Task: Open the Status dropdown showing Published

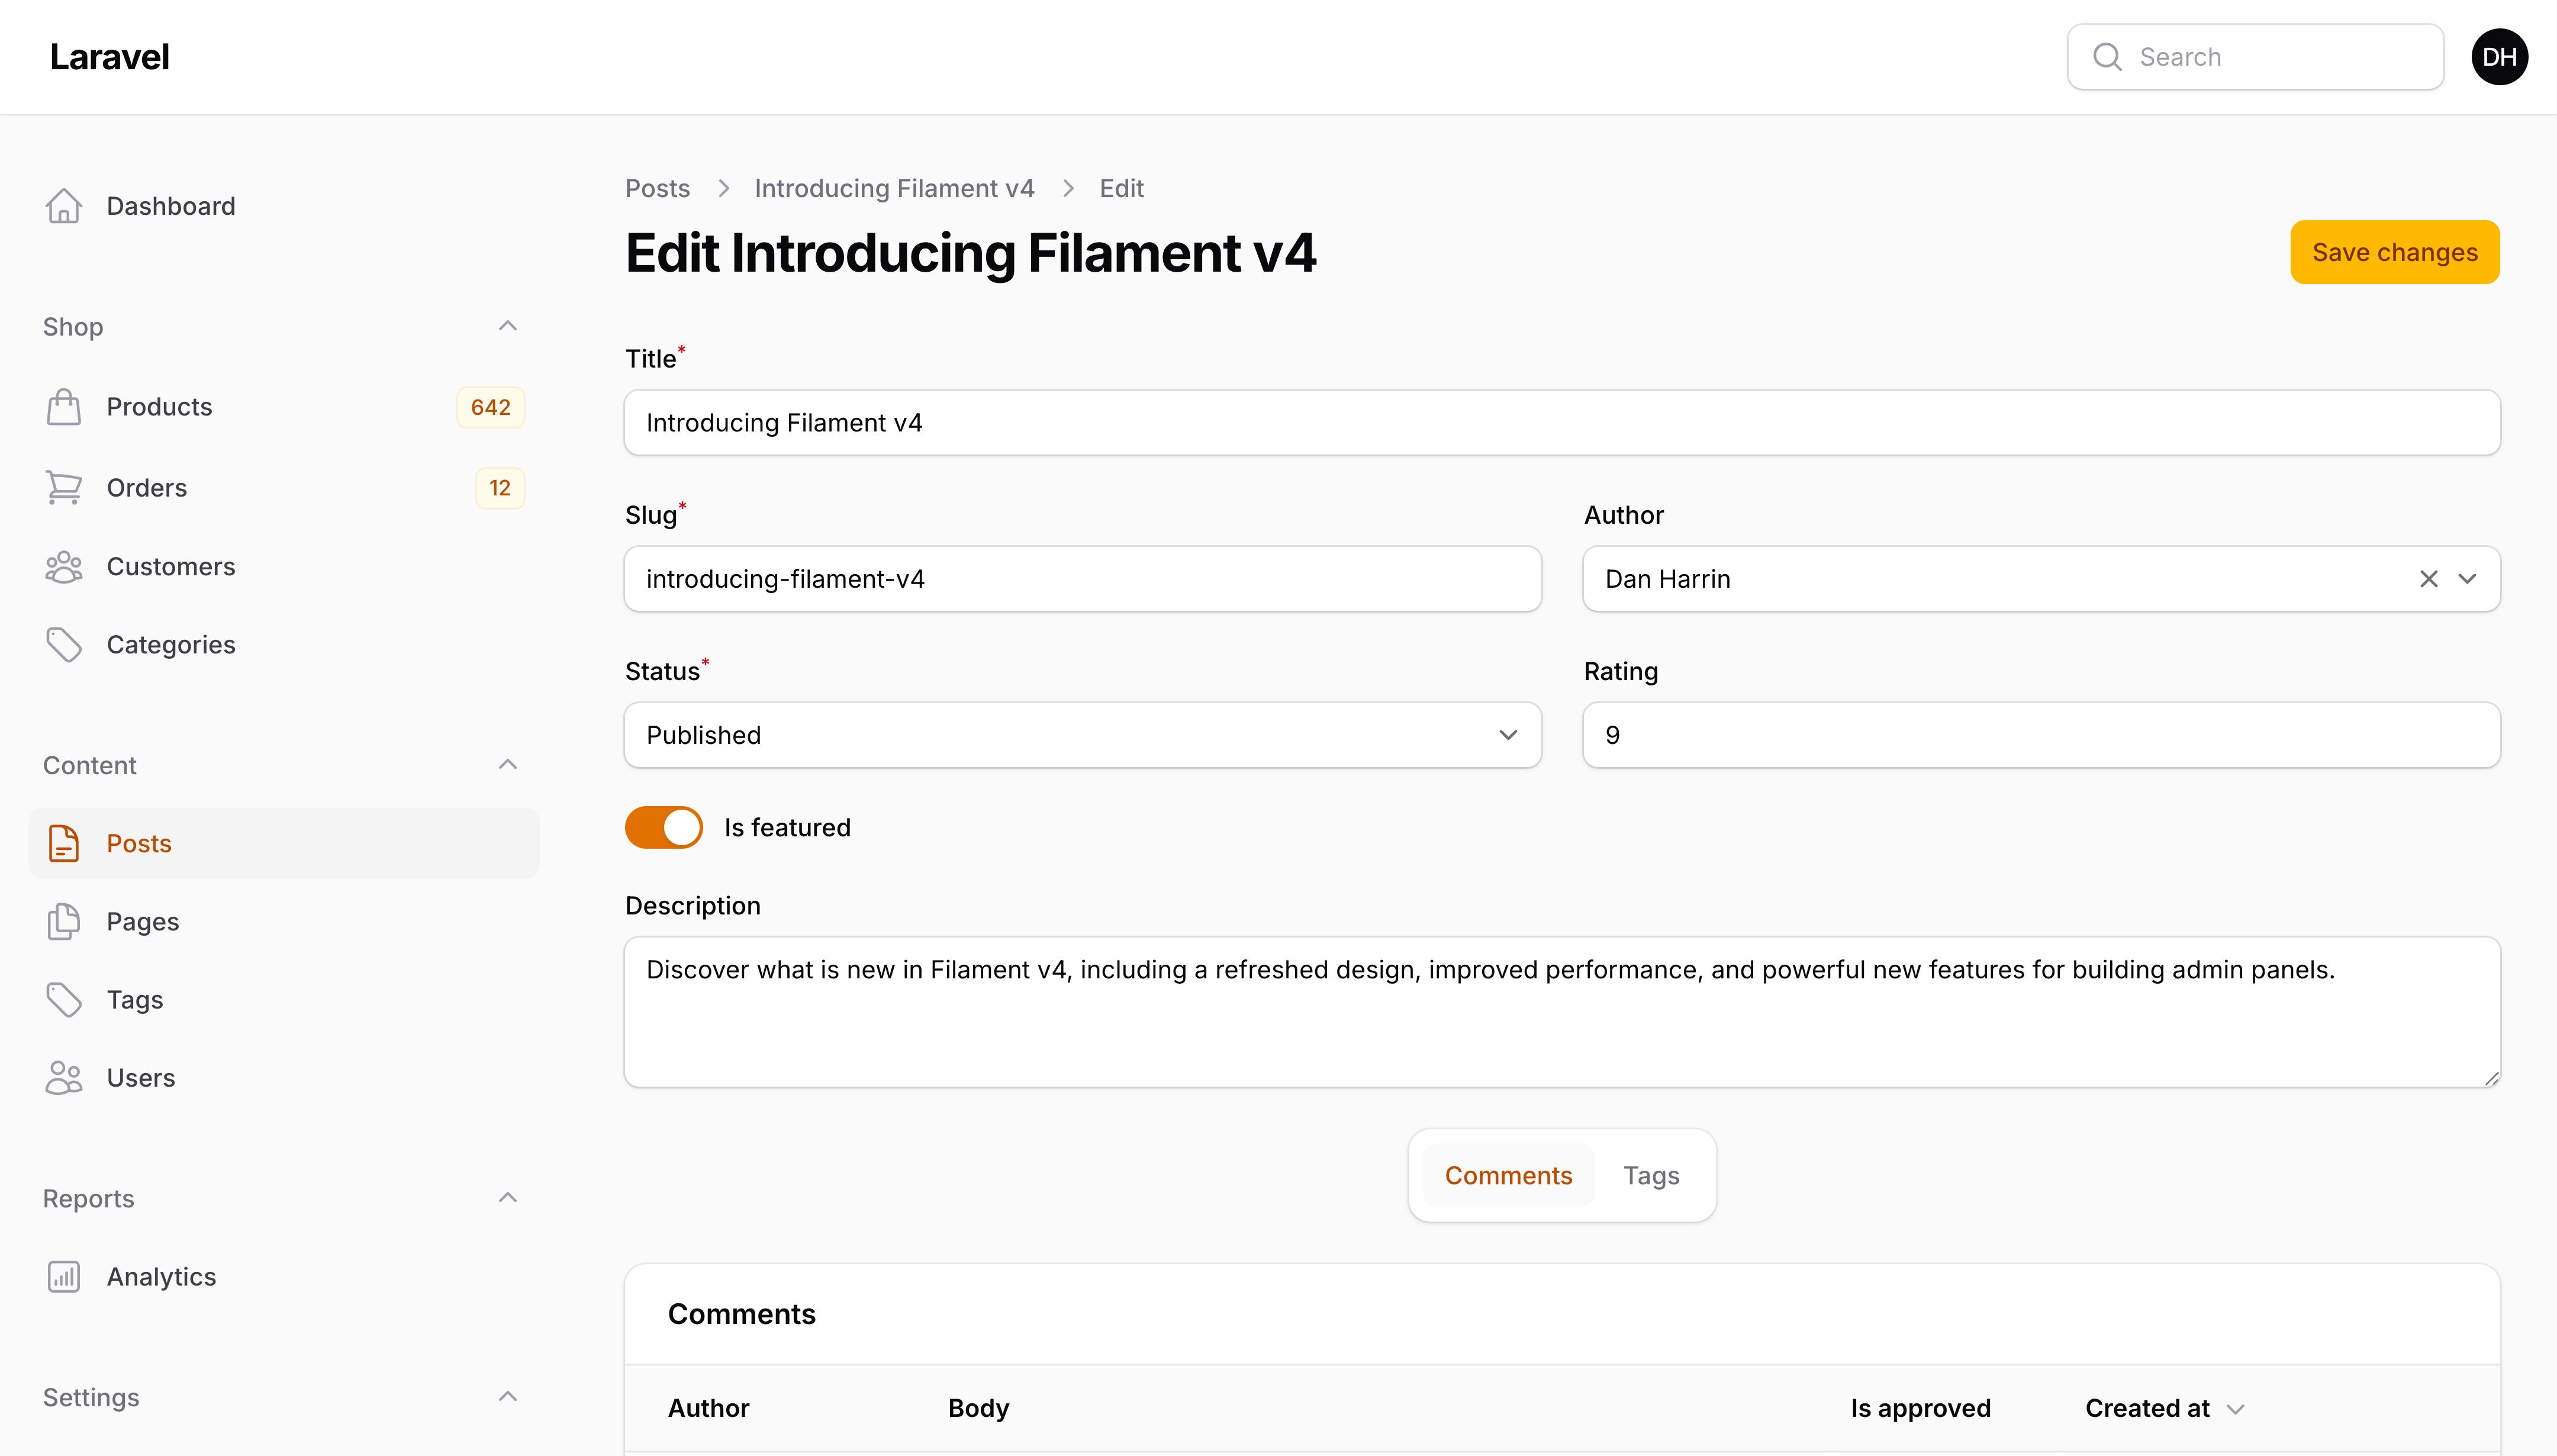Action: (1083, 735)
